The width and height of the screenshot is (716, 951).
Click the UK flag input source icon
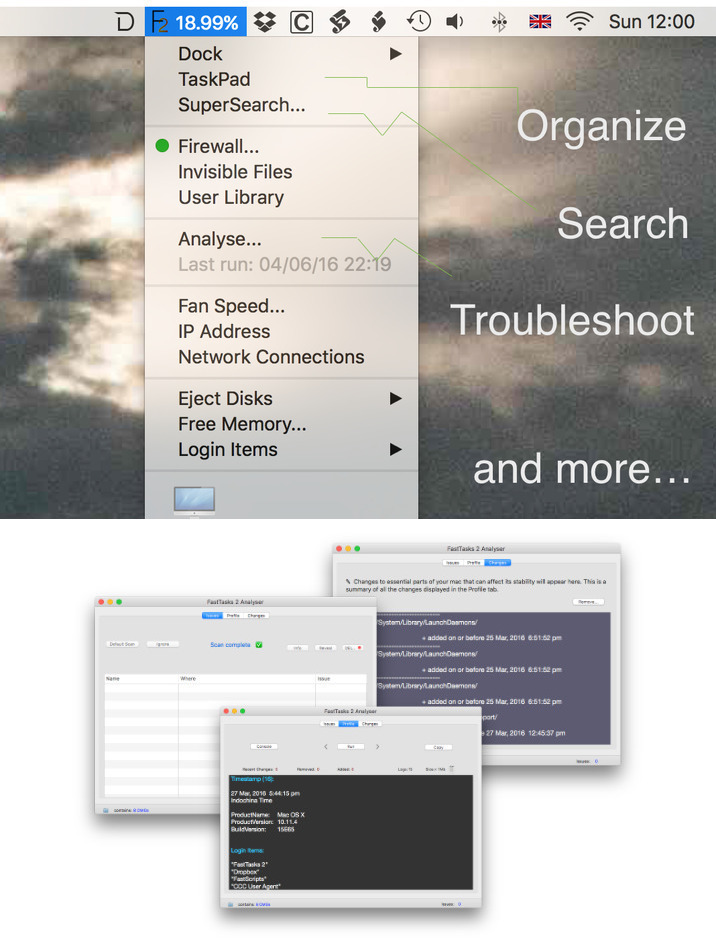pos(540,22)
